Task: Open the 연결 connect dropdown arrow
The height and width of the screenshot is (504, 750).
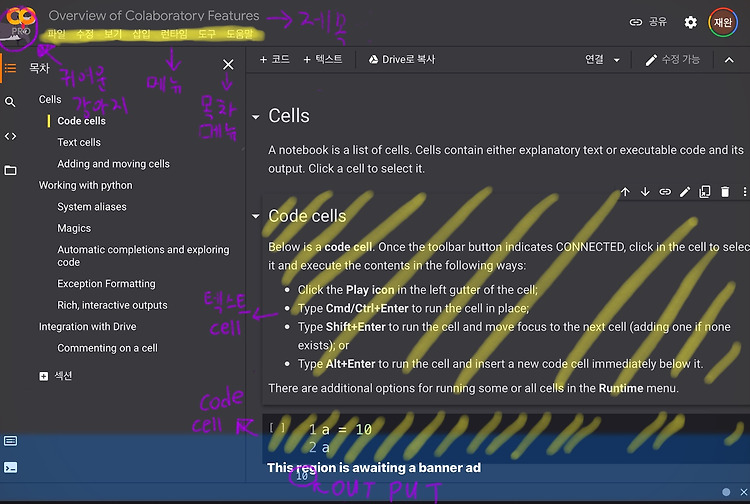Action: (x=617, y=60)
